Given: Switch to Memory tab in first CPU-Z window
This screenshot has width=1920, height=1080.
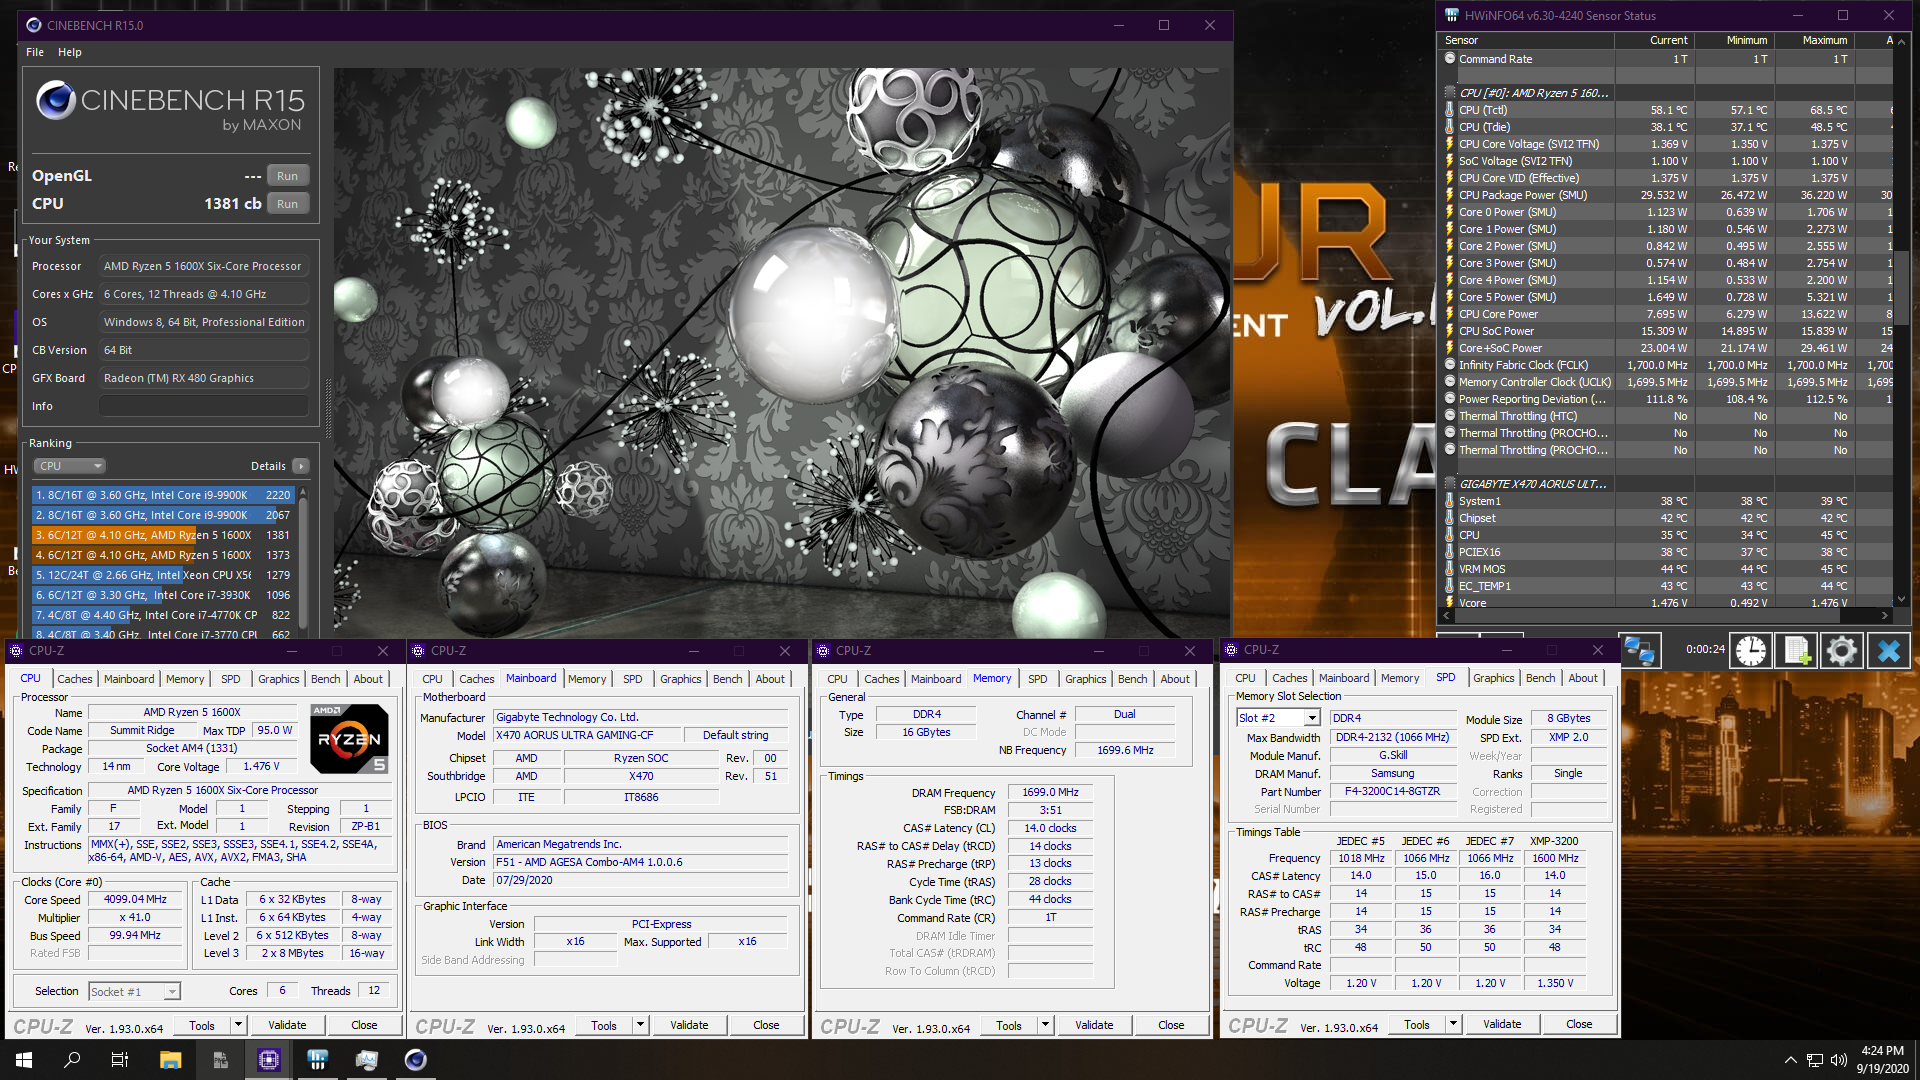Looking at the screenshot, I should pos(185,679).
